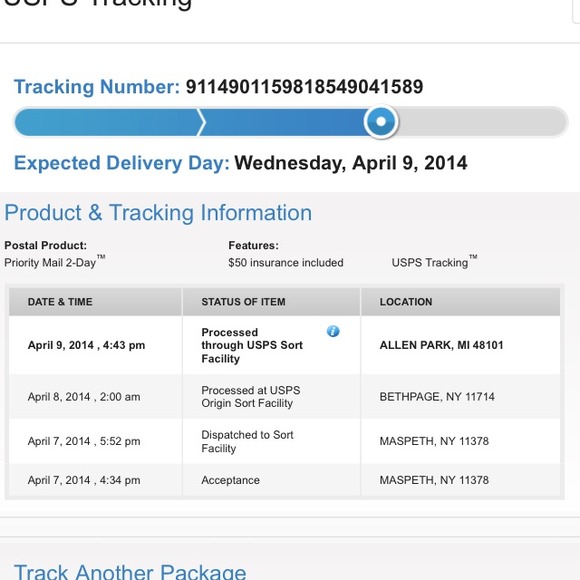Click the DATE & TIME column header
Image resolution: width=580 pixels, height=580 pixels.
60,302
